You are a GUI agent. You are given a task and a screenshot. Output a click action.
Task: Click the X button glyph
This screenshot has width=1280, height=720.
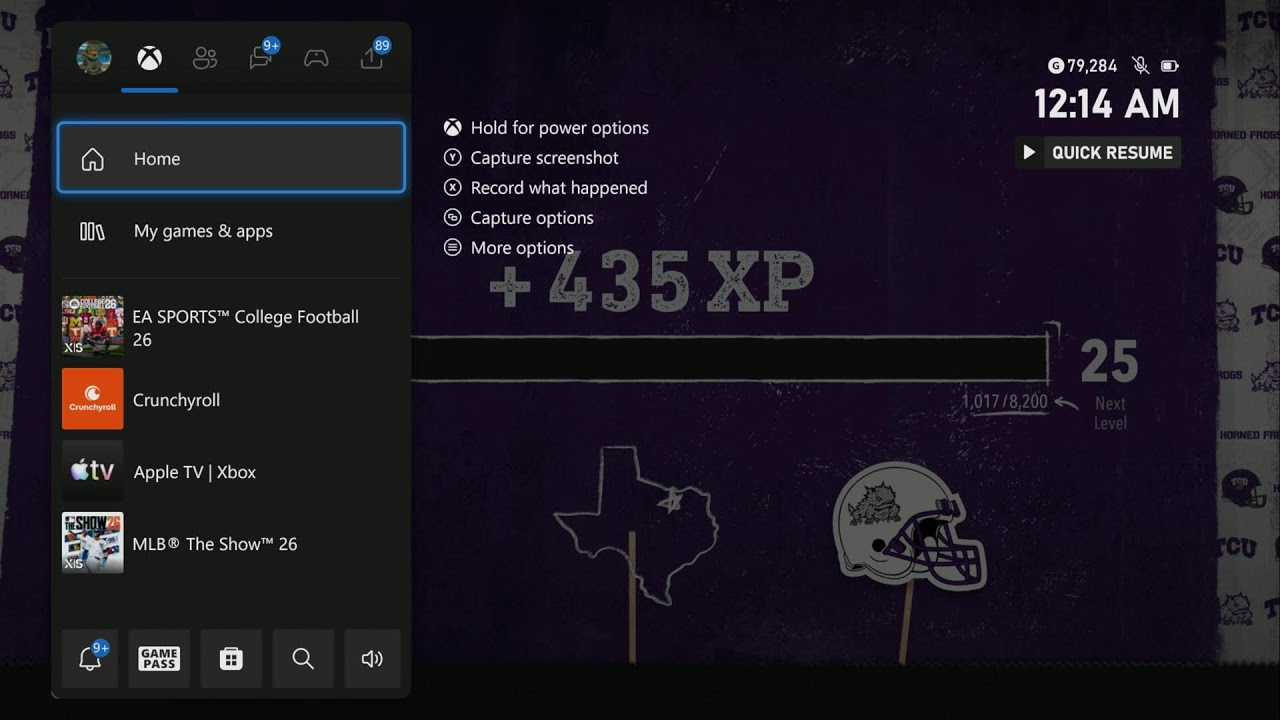click(453, 188)
